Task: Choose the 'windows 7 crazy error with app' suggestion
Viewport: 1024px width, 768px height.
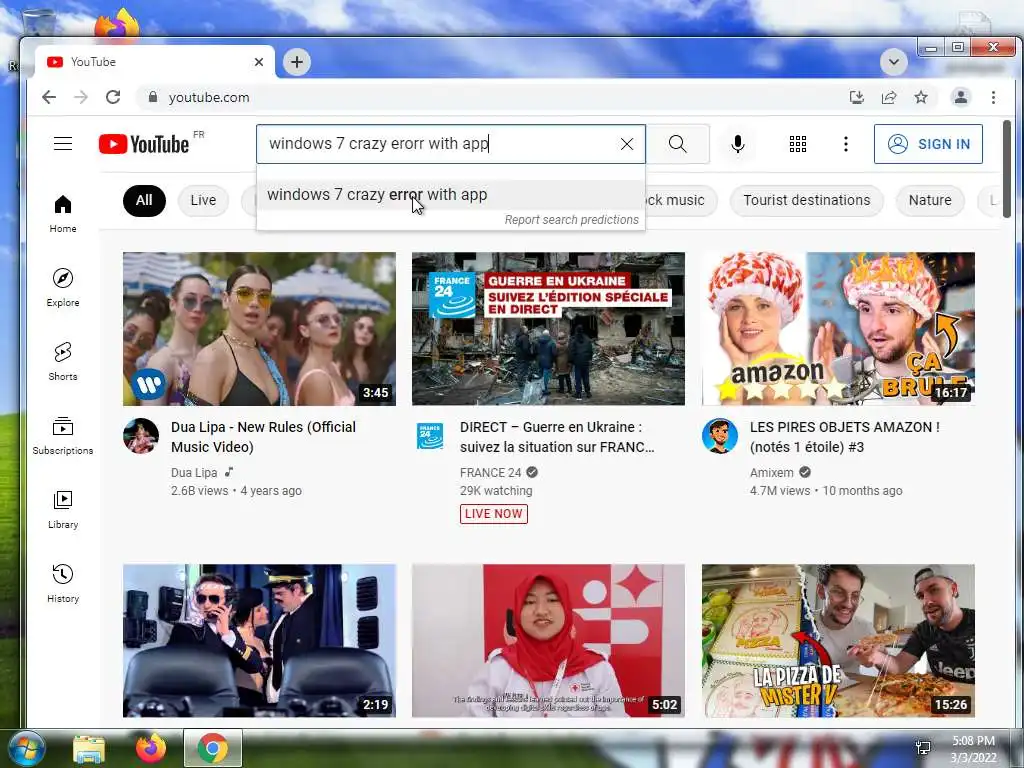Action: point(451,195)
